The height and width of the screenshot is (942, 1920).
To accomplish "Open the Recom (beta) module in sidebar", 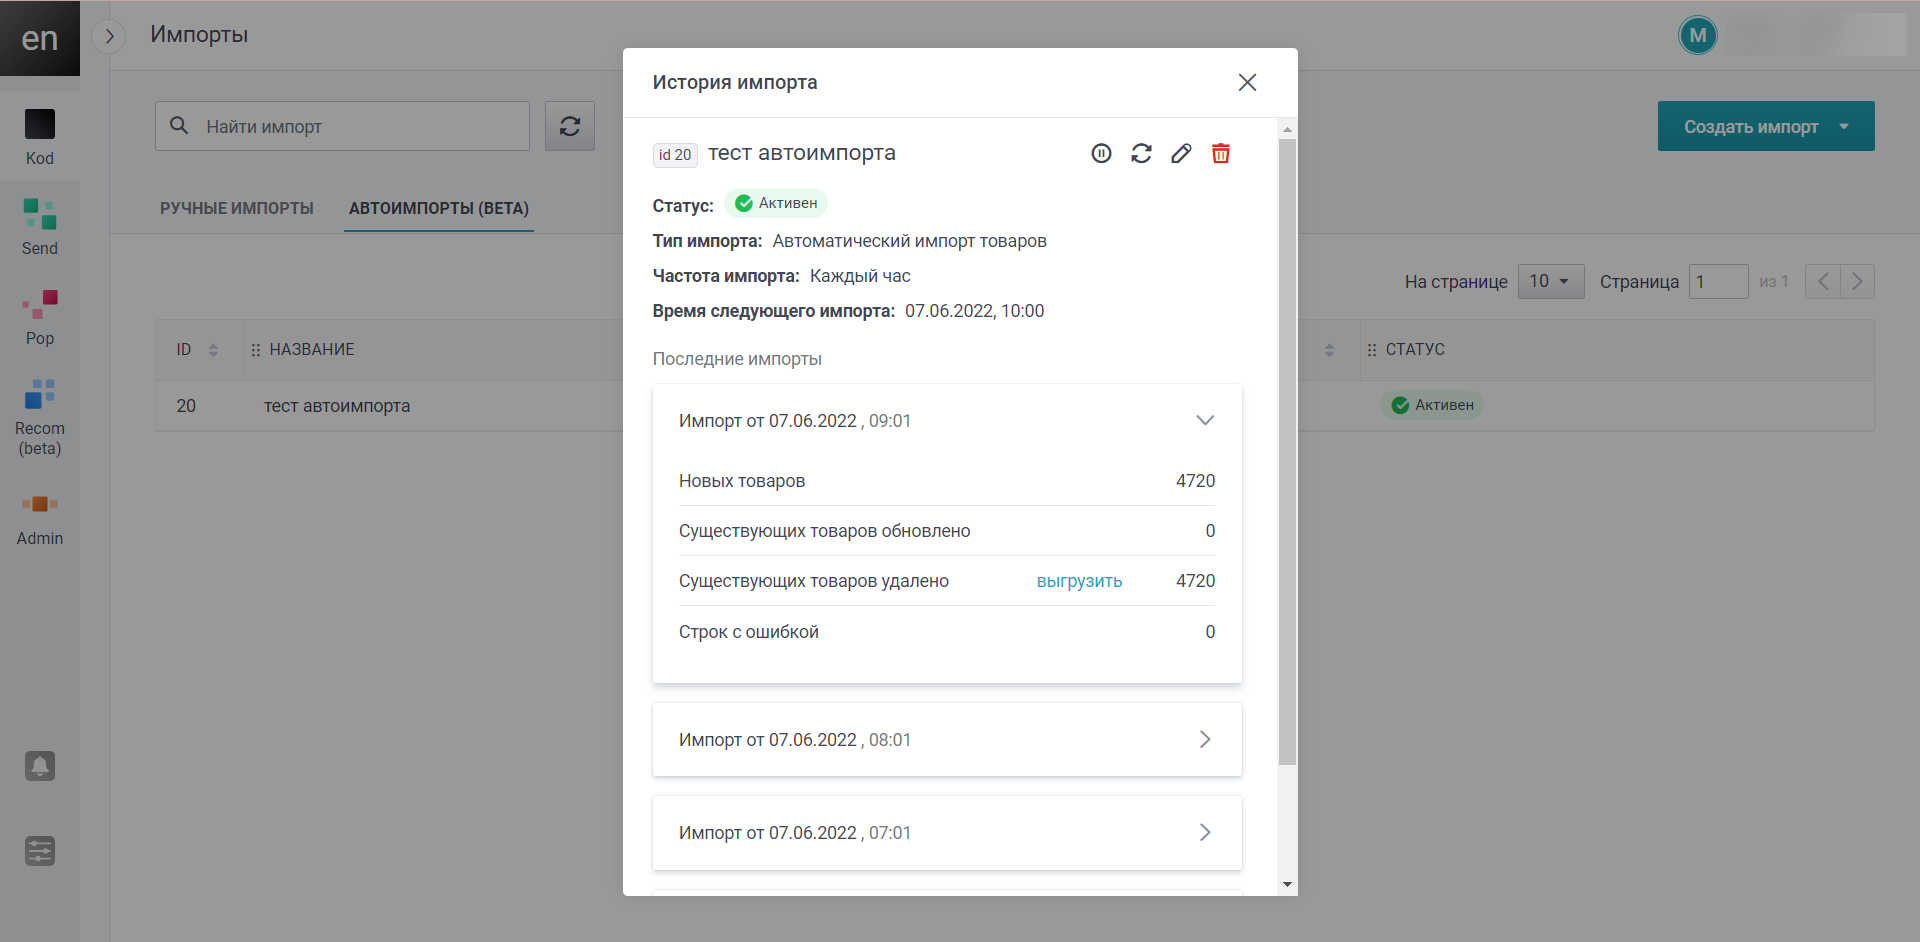I will (40, 417).
